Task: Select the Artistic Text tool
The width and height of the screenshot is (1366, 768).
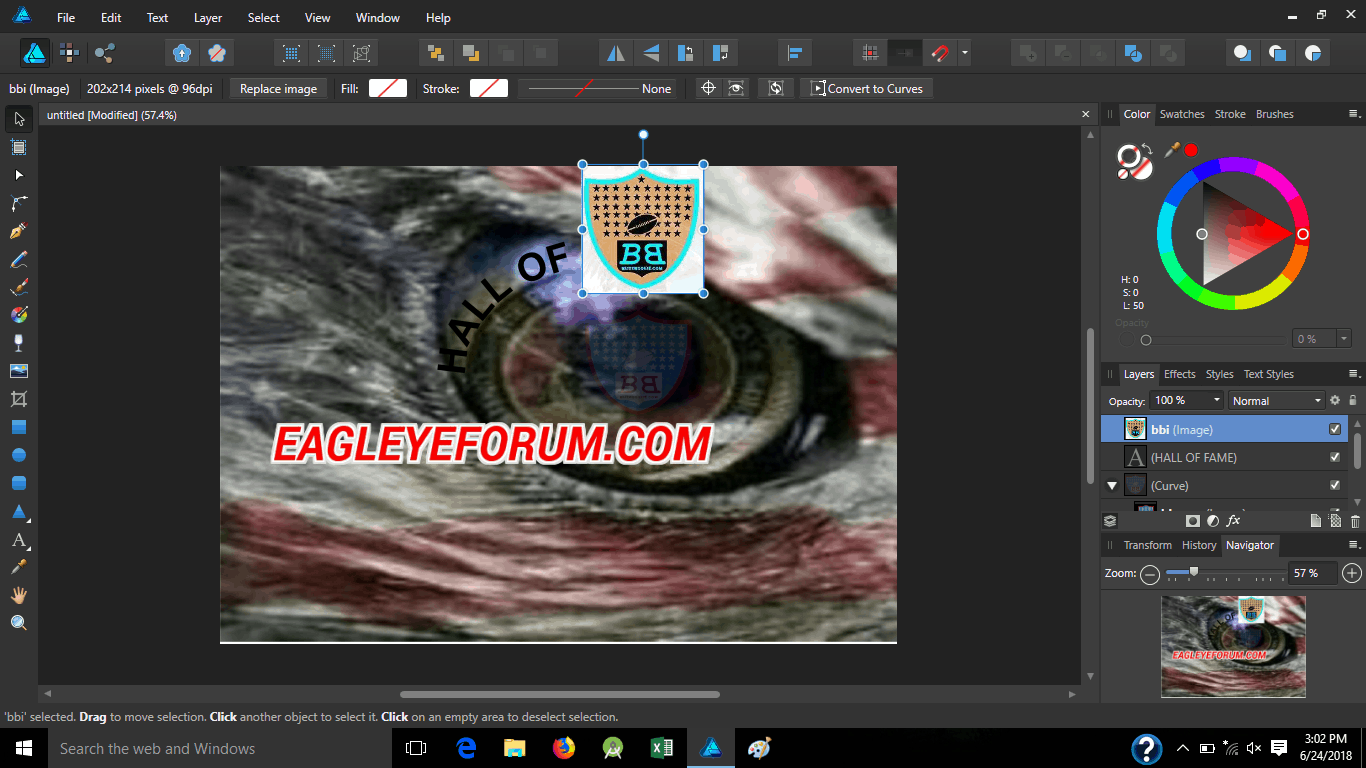Action: pyautogui.click(x=18, y=540)
